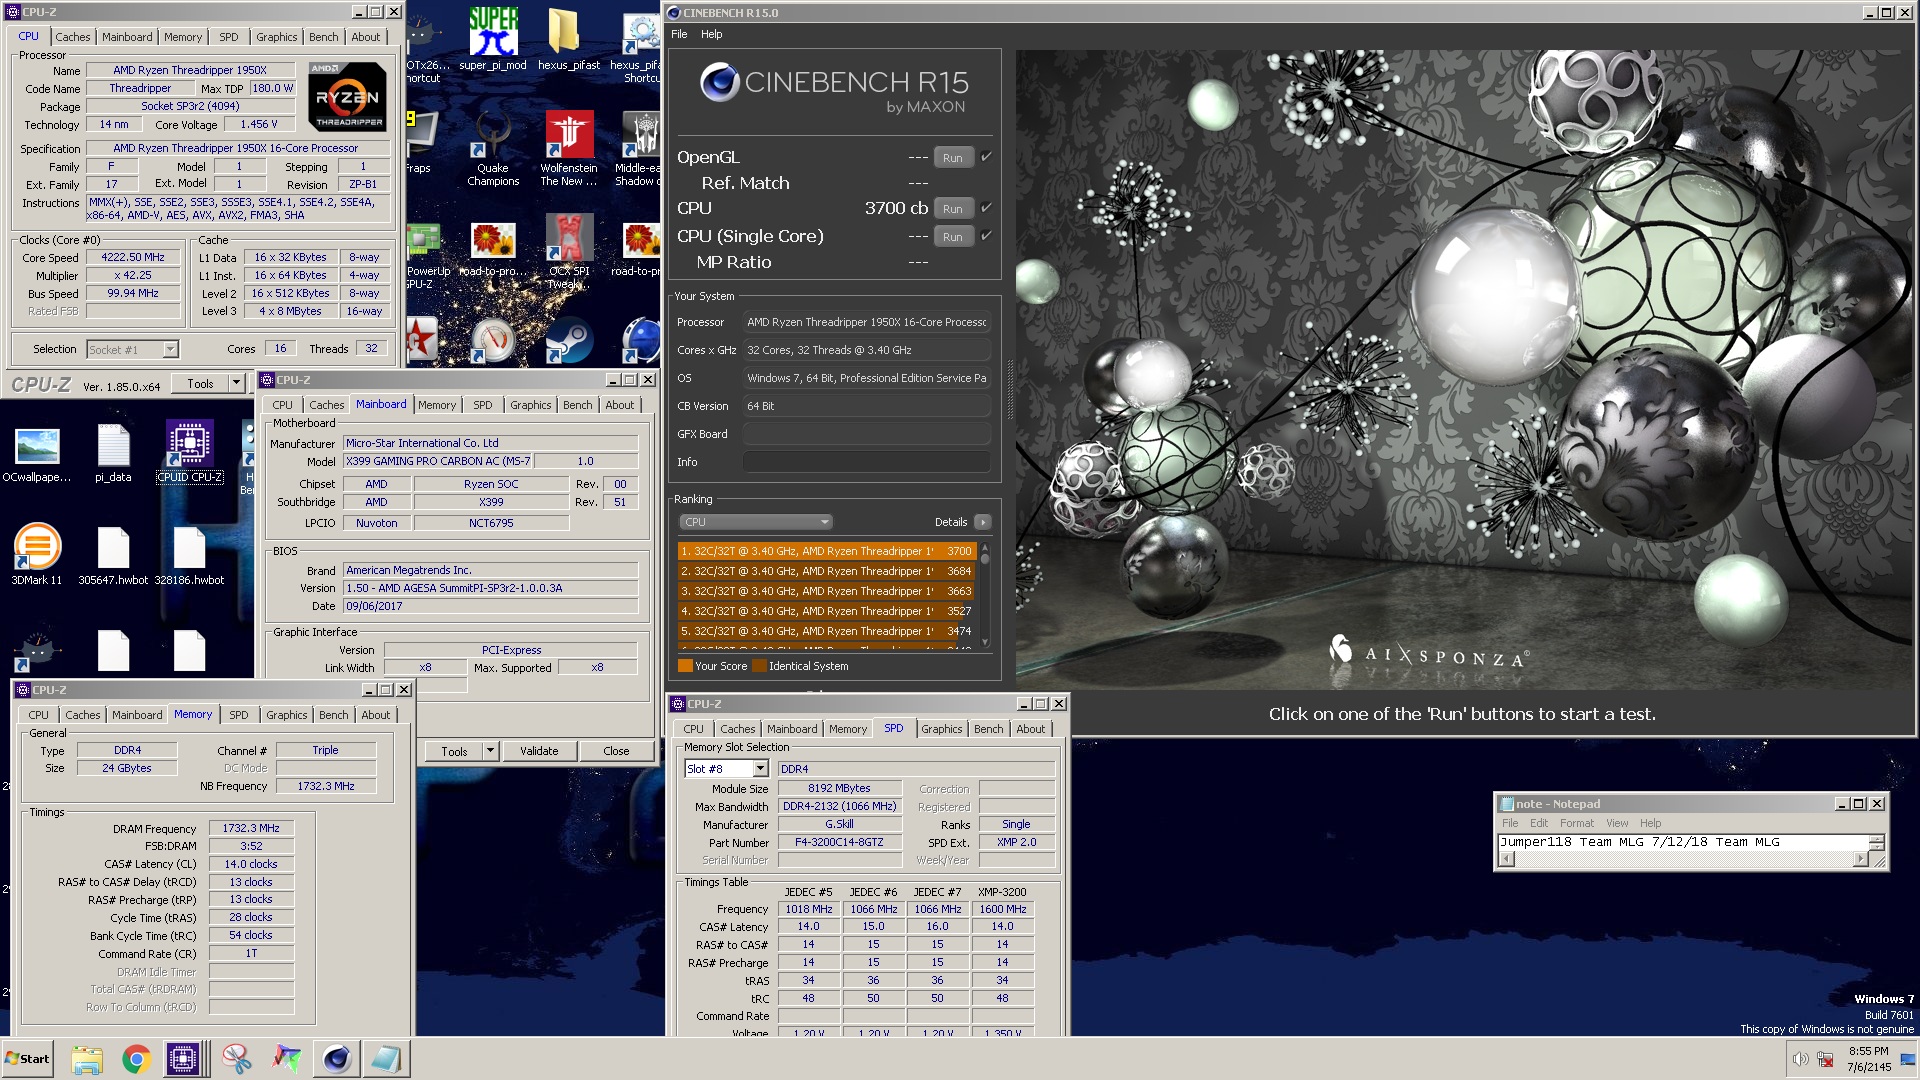Open the first road-to-pro image icon

click(492, 248)
